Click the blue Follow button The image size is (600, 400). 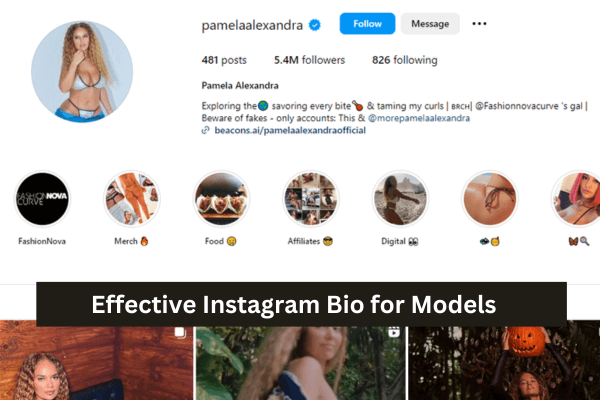tap(367, 23)
